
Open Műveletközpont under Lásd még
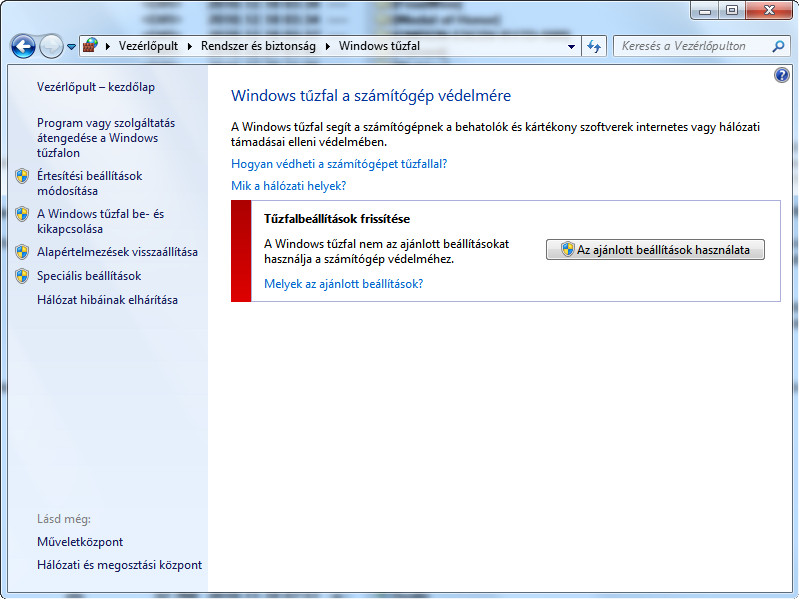coord(80,541)
